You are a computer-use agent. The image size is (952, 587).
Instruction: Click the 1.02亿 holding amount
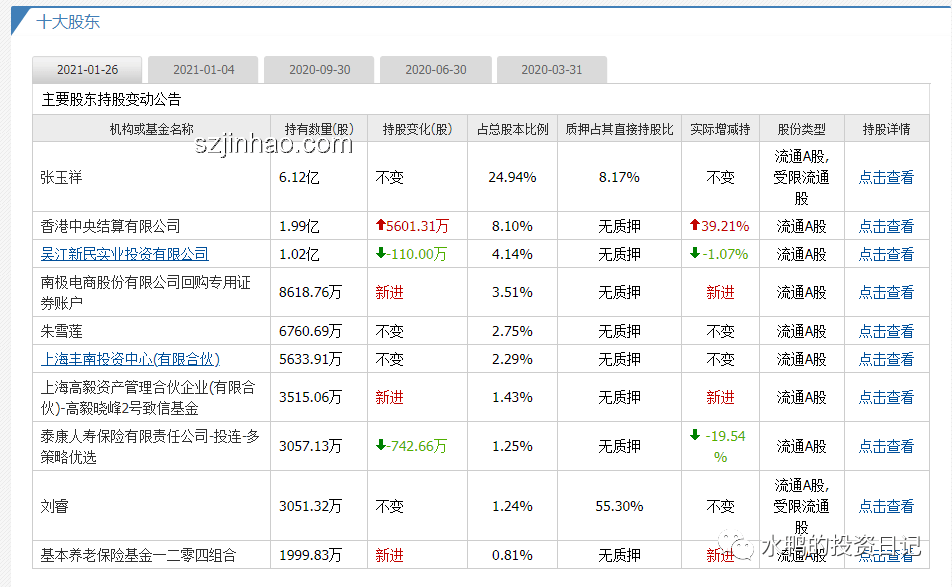click(x=299, y=254)
